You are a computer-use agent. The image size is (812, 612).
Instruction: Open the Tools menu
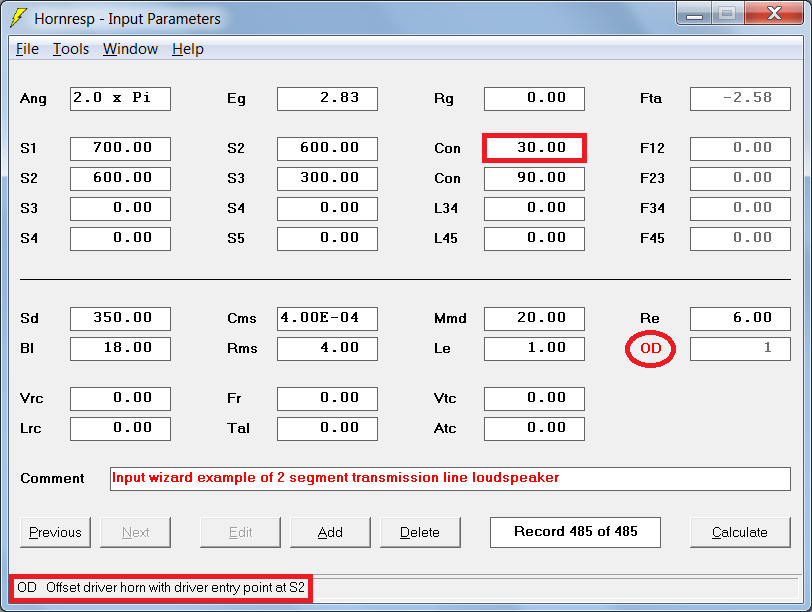point(71,49)
